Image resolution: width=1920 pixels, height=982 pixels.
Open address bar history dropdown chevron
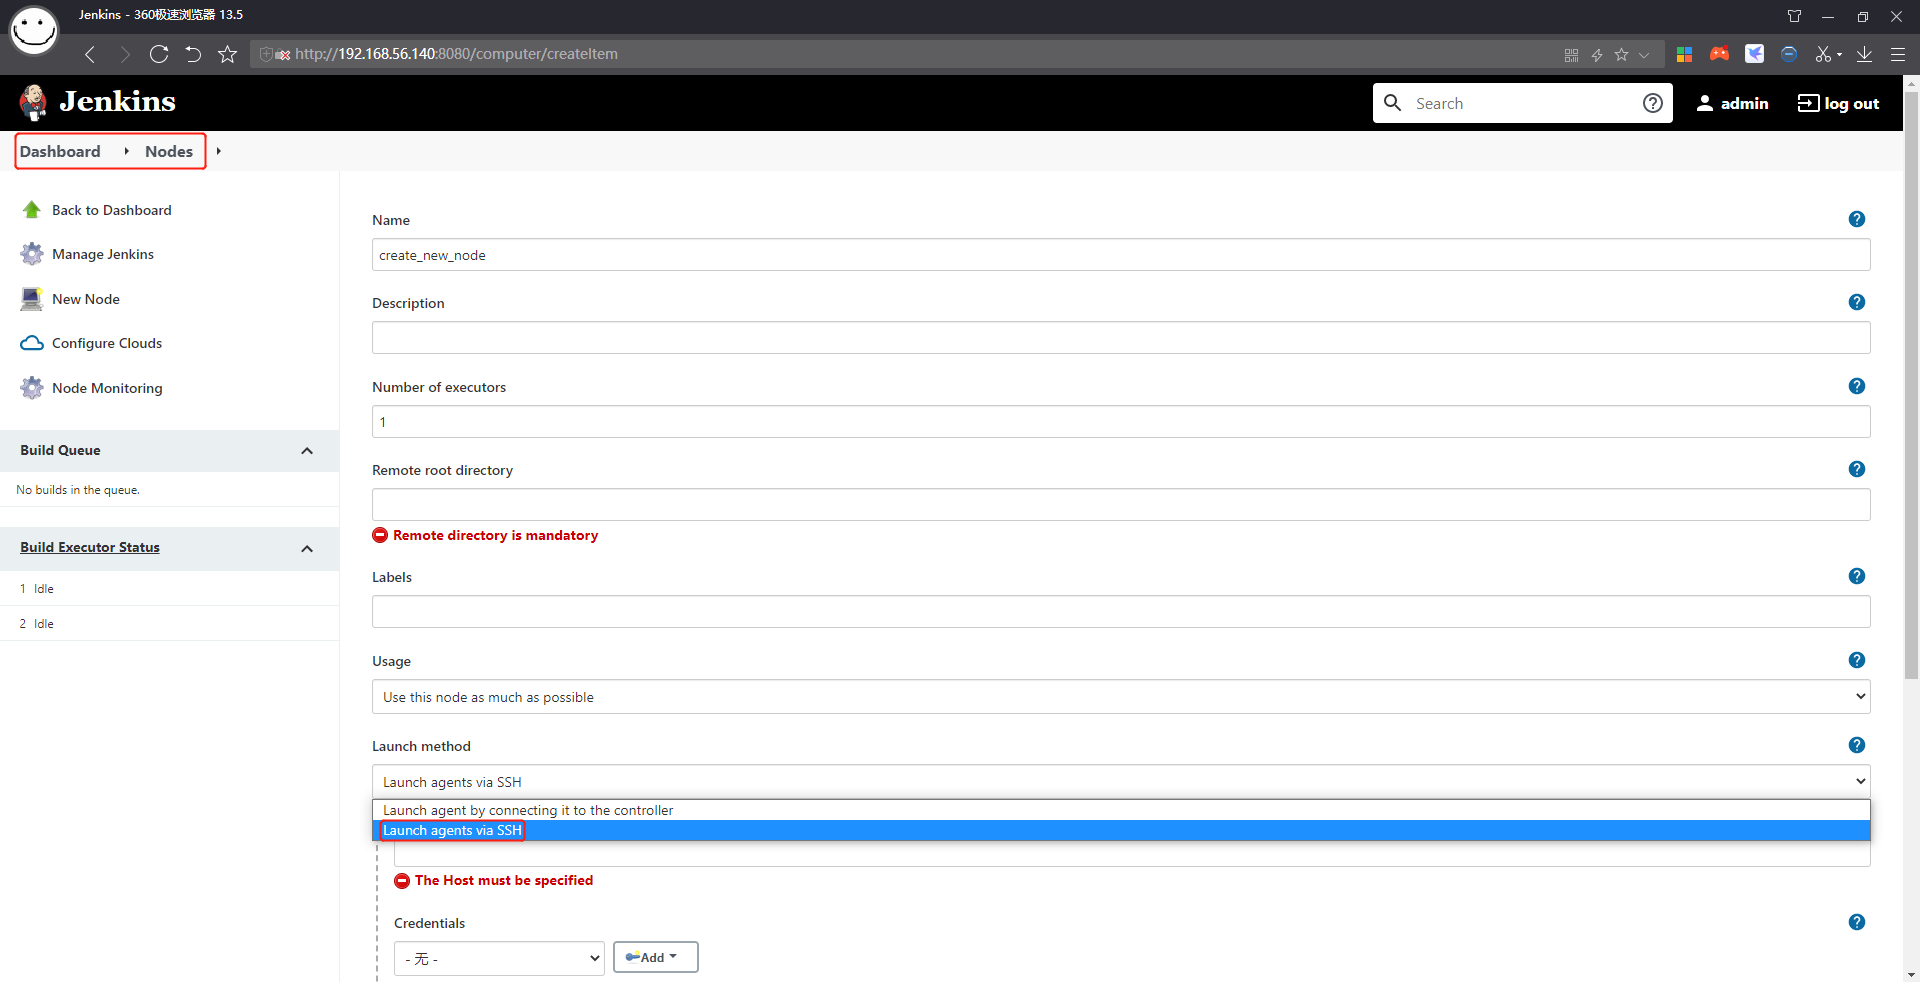pyautogui.click(x=1644, y=55)
